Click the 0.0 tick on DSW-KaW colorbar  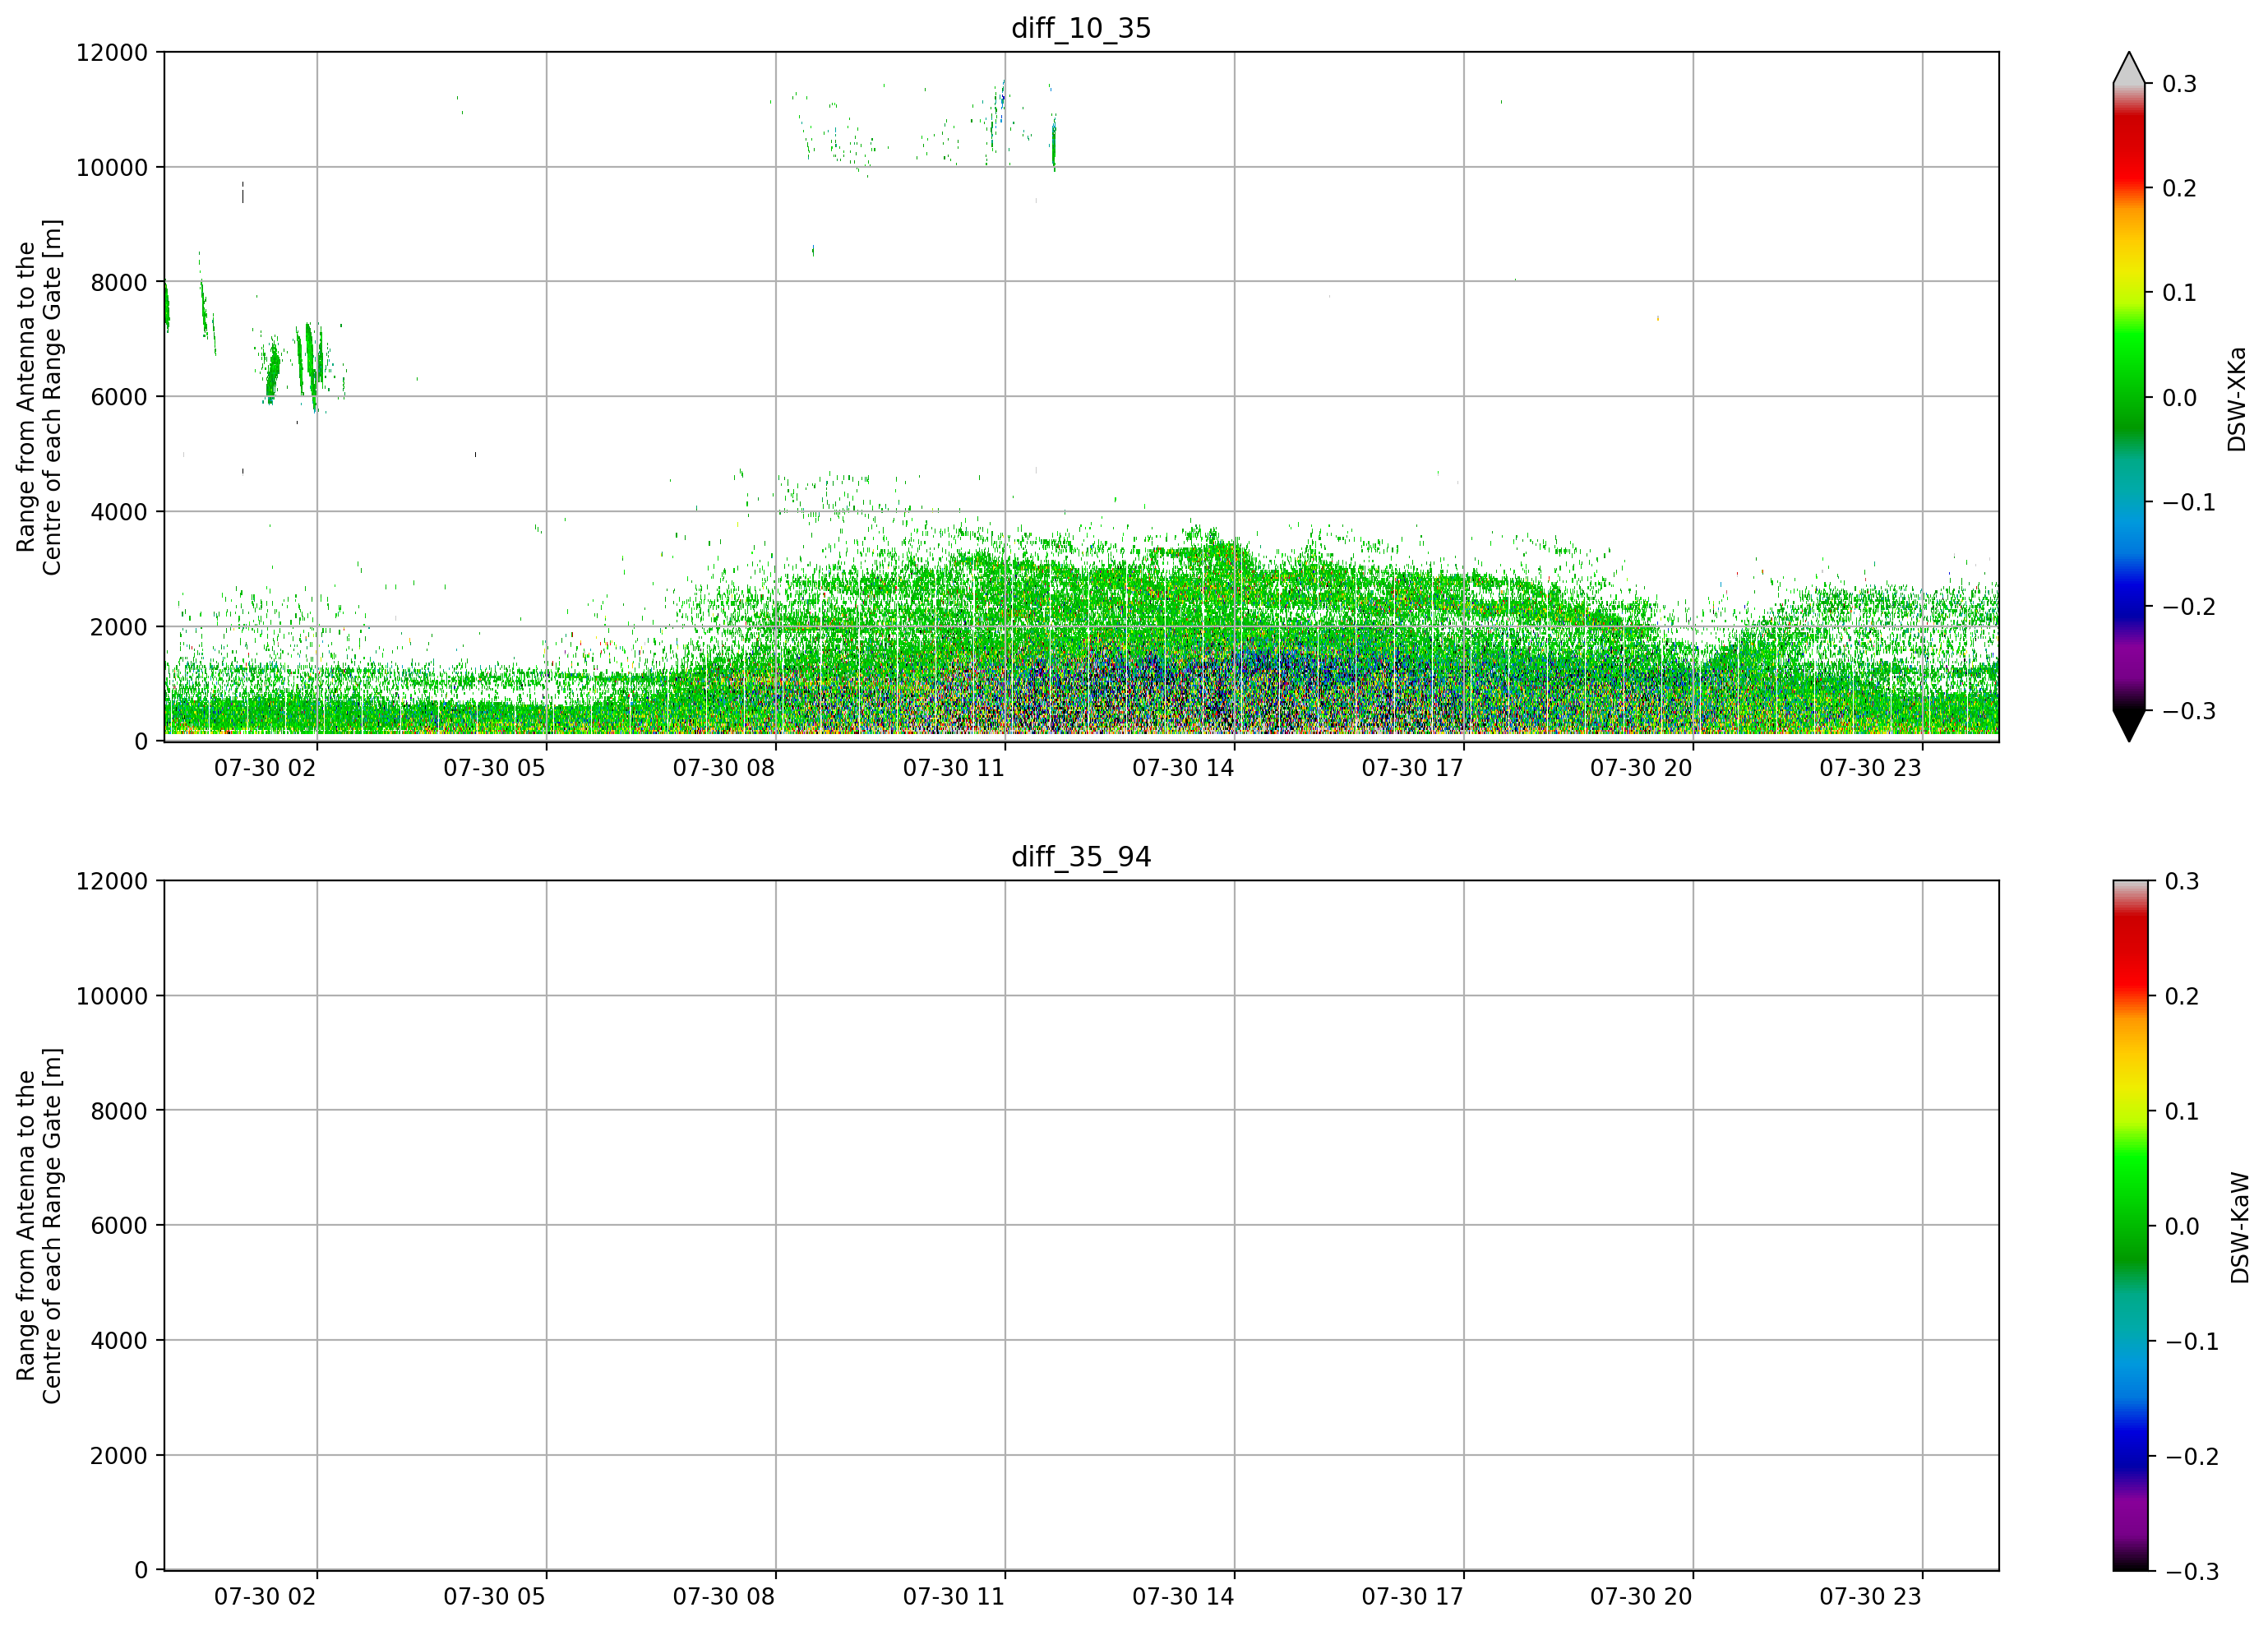2182,1227
